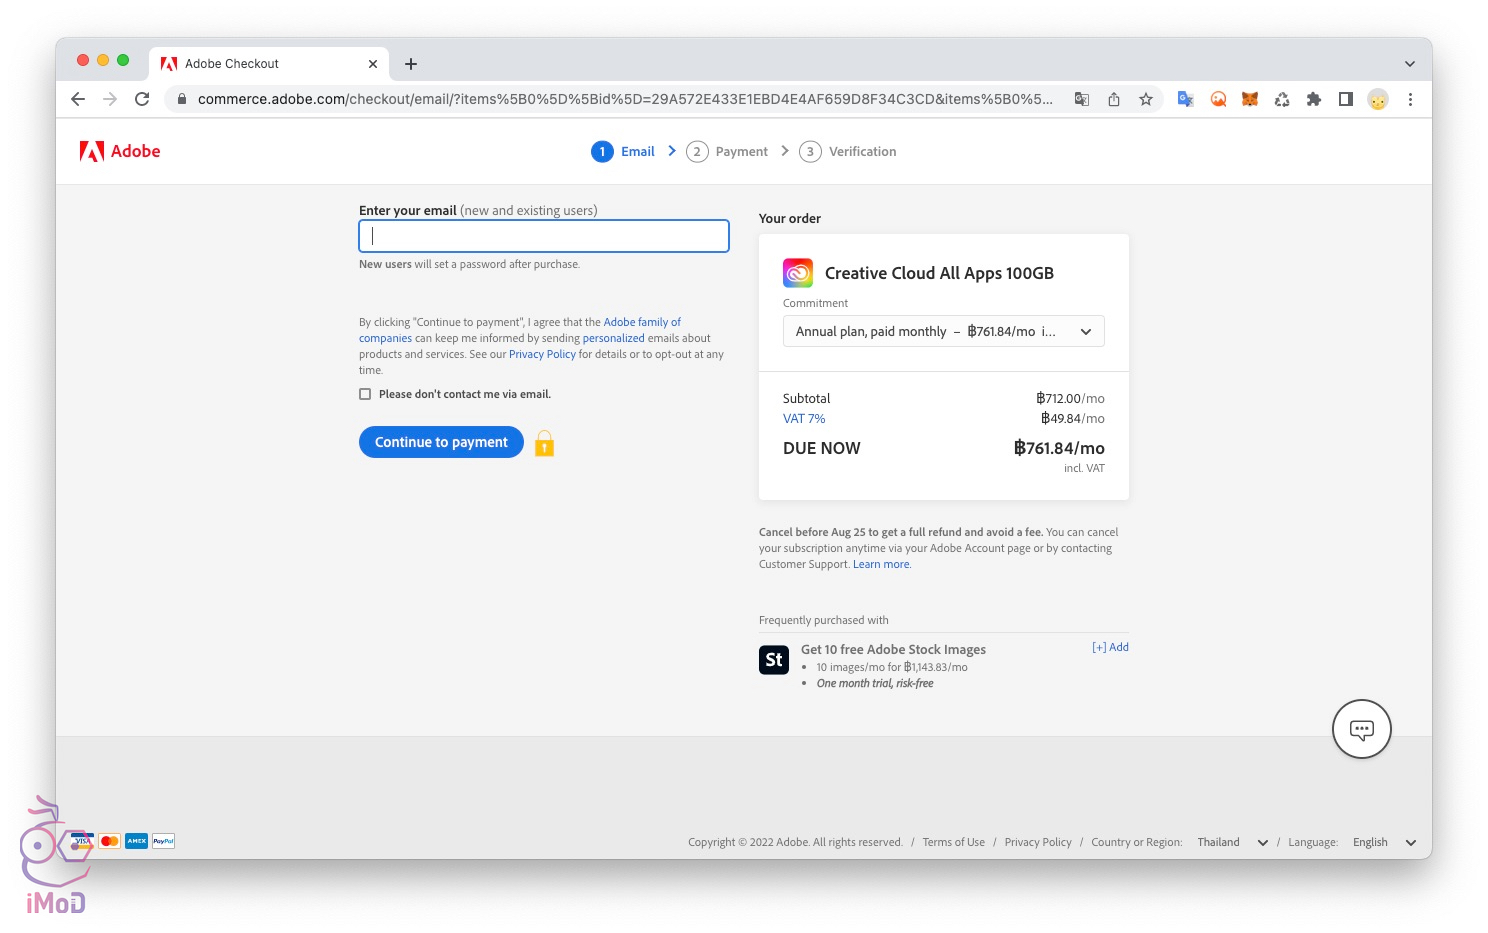This screenshot has height=933, width=1488.
Task: Open a new browser tab
Action: [x=411, y=64]
